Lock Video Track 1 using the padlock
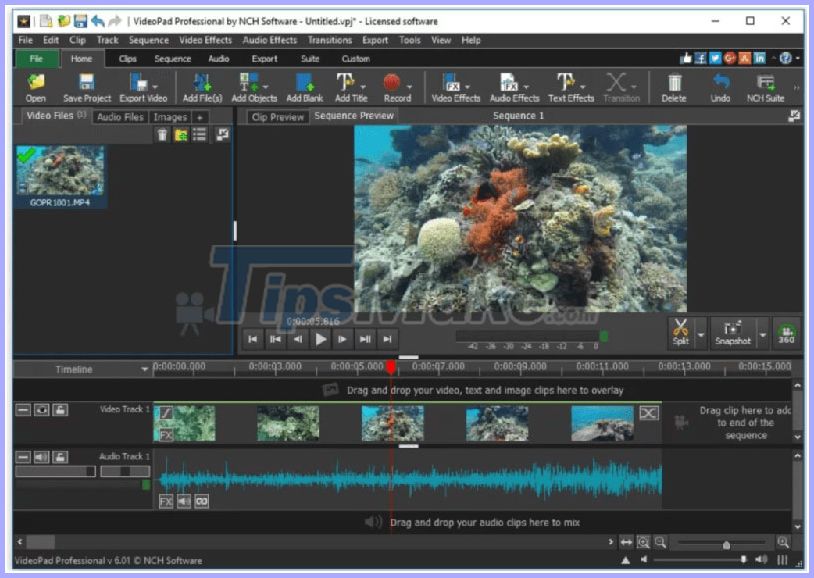 pos(60,409)
